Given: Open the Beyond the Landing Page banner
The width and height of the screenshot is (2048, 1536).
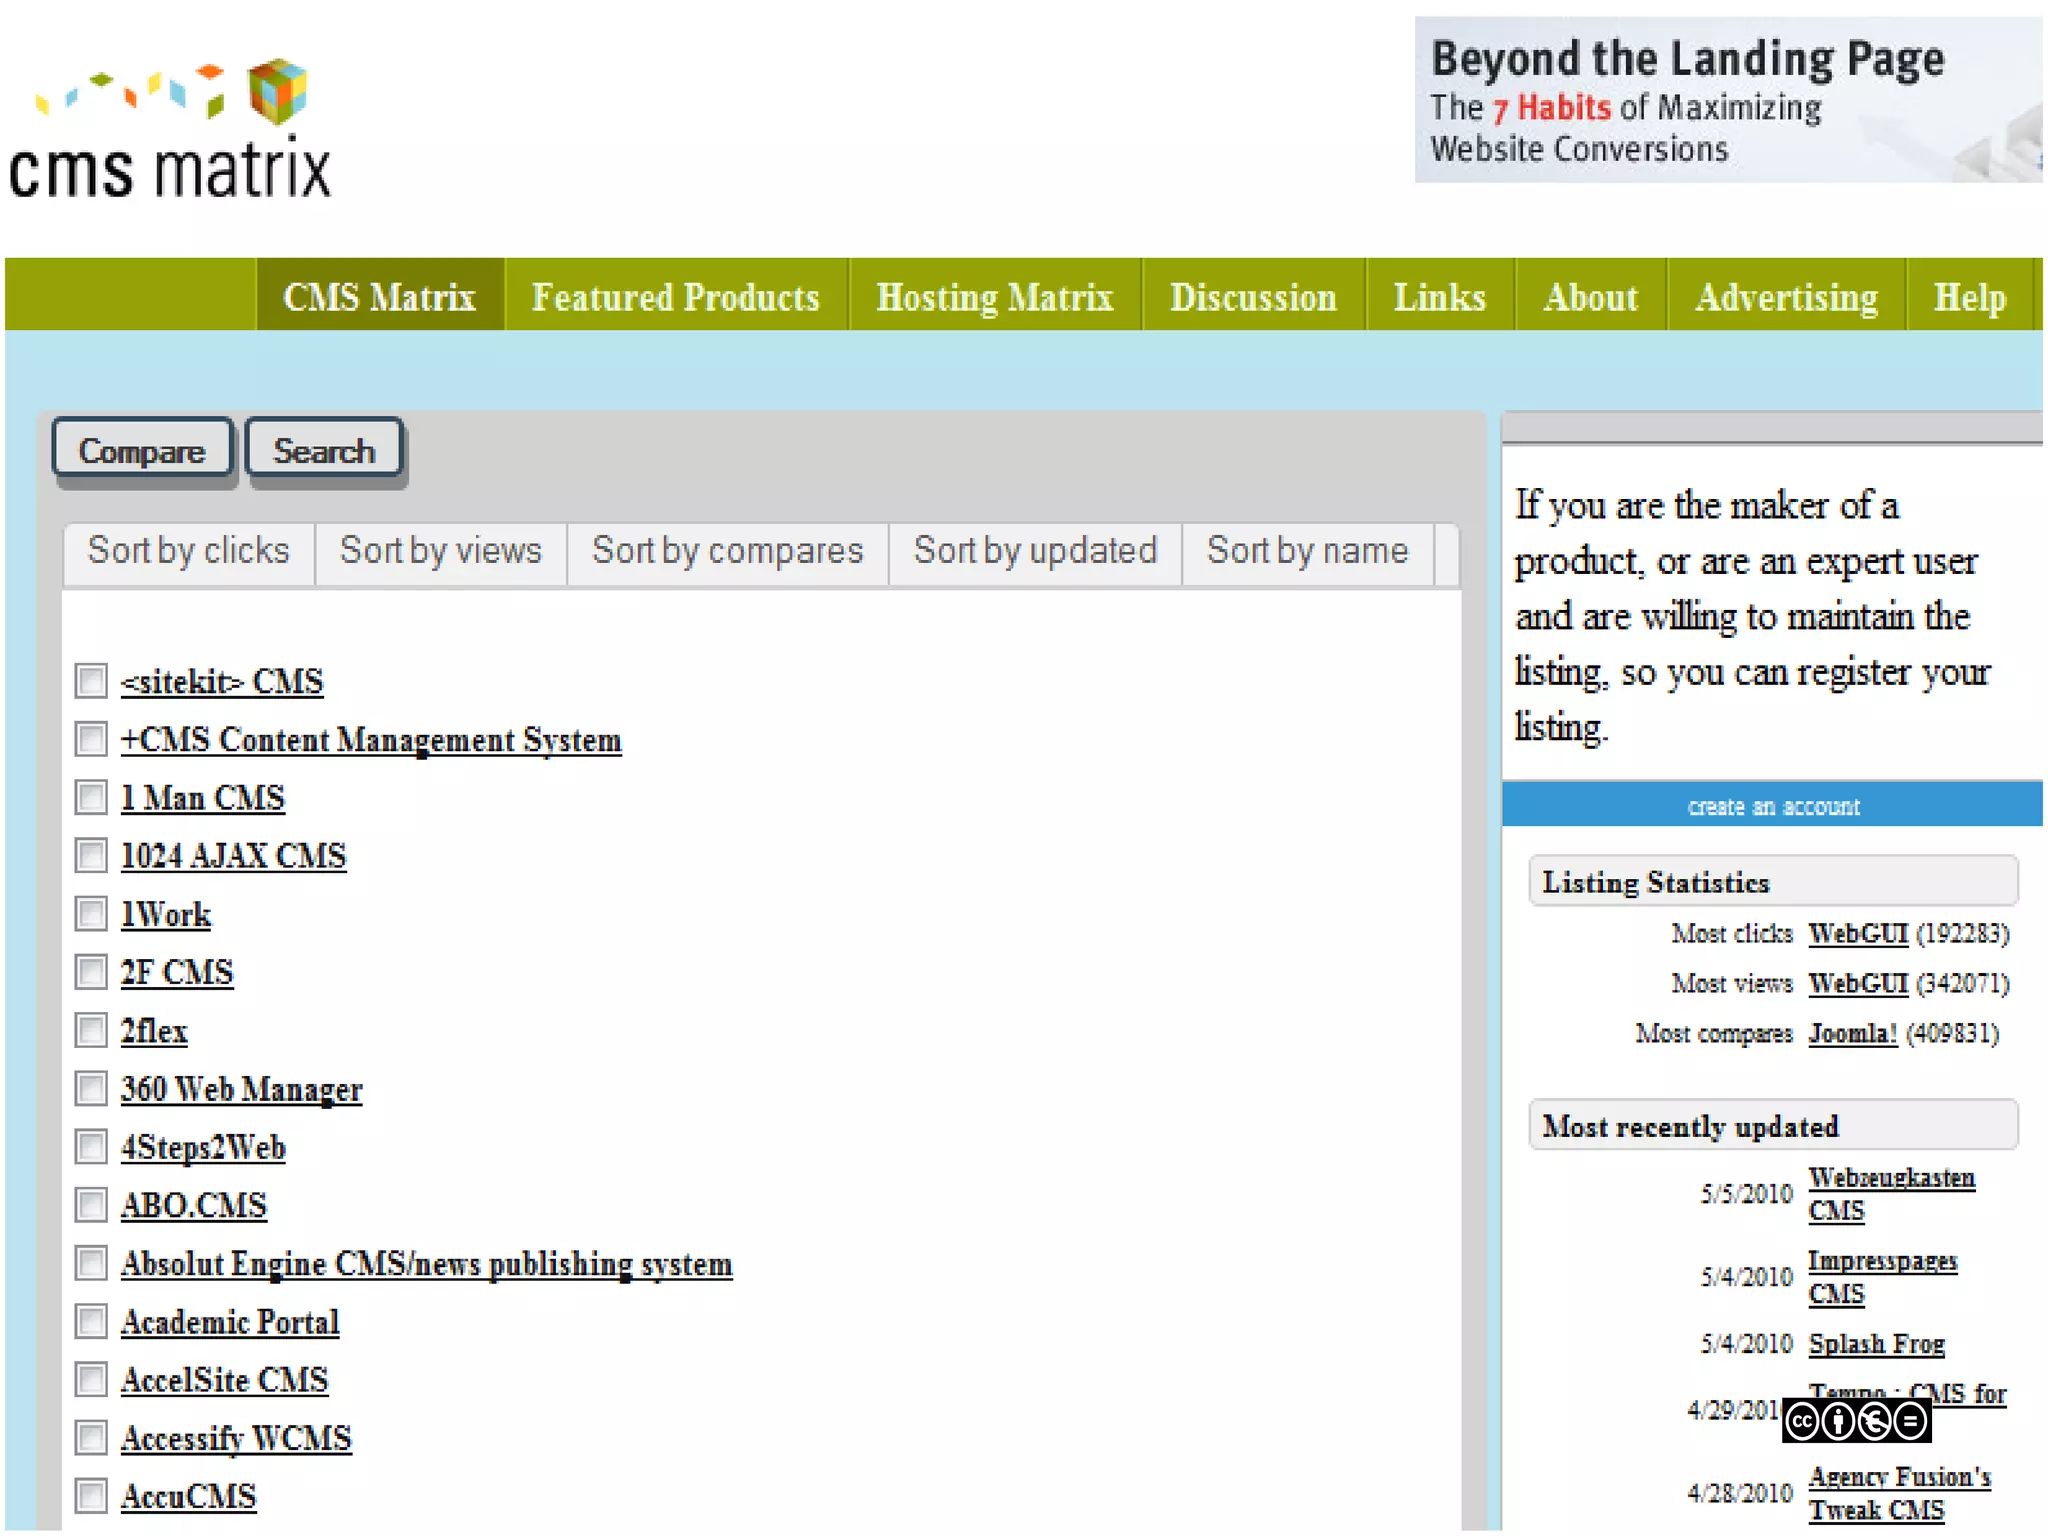Looking at the screenshot, I should (x=1727, y=100).
